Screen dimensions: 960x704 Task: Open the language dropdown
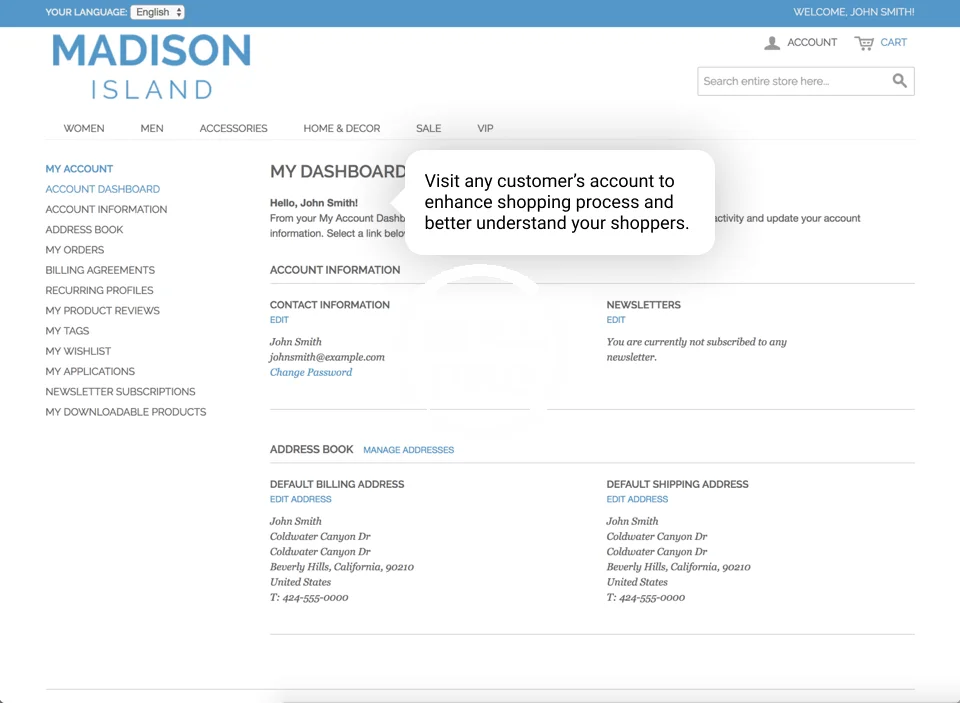pyautogui.click(x=157, y=12)
